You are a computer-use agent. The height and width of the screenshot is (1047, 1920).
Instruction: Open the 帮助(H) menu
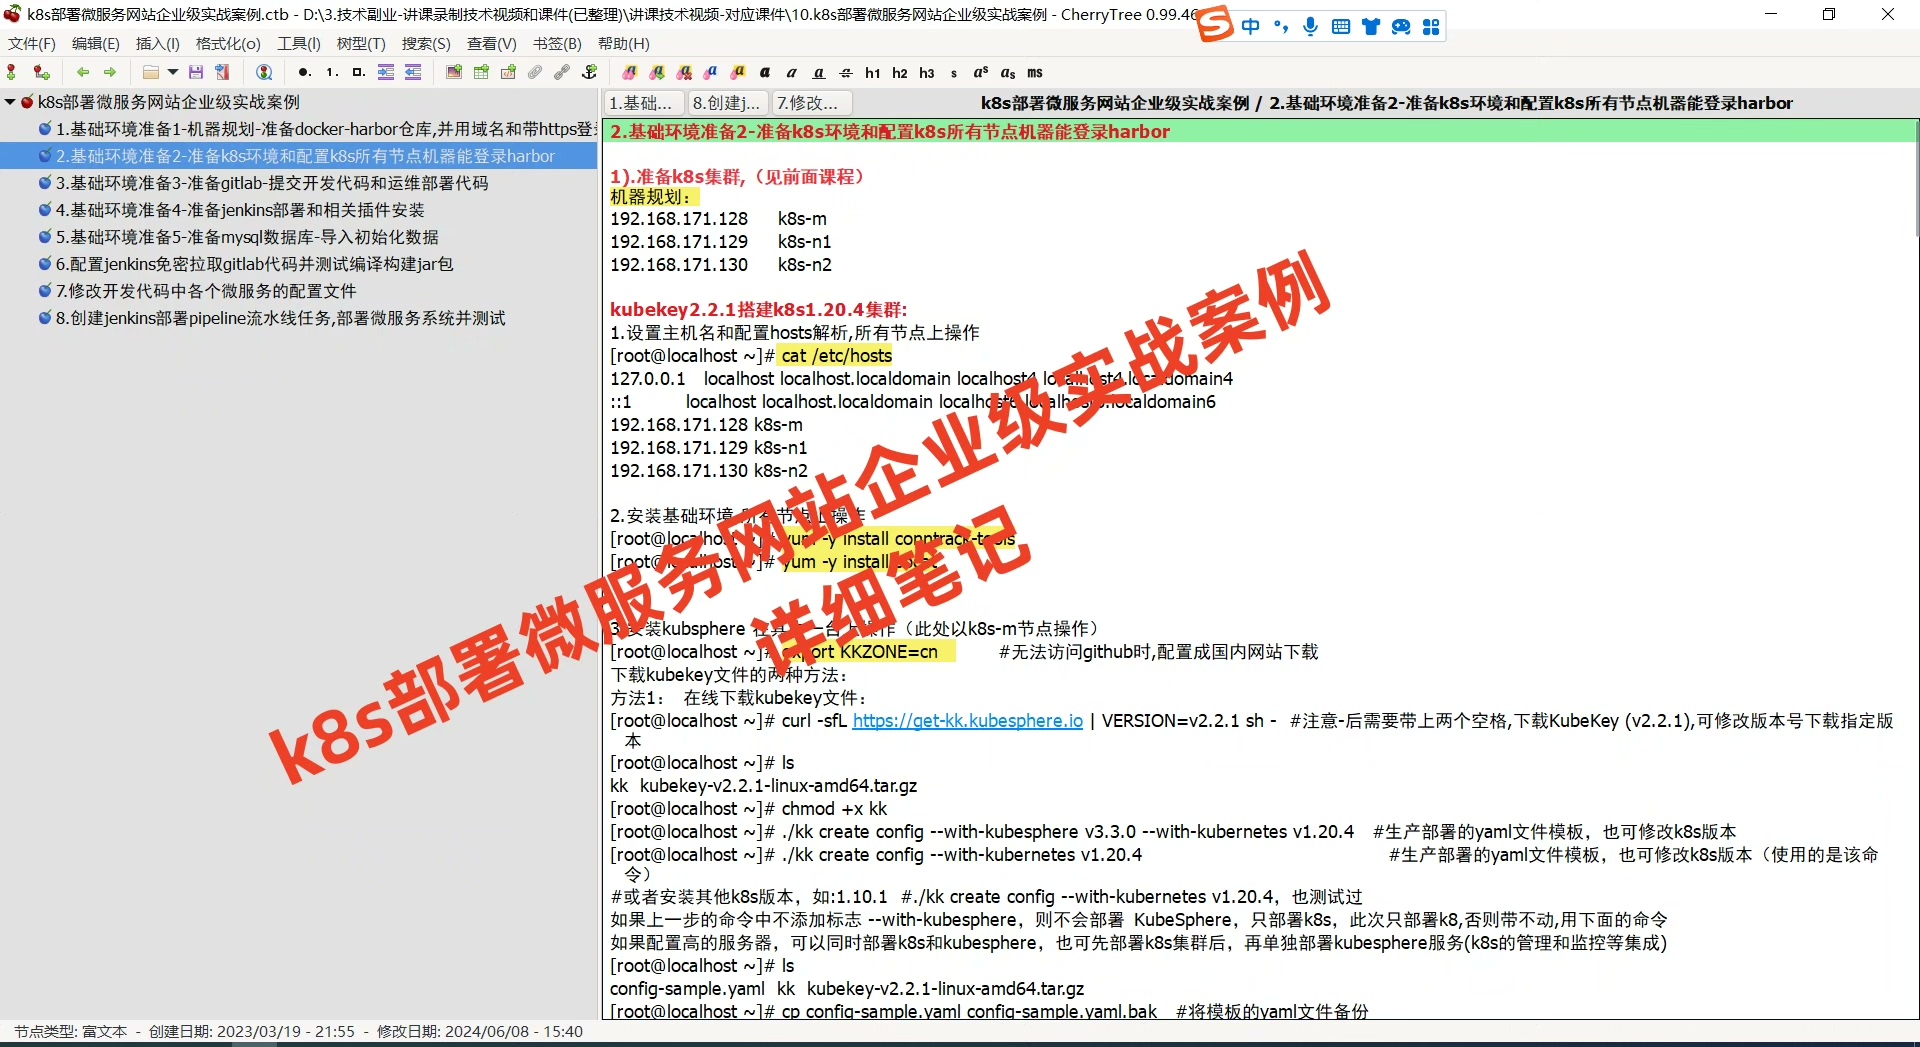click(624, 44)
